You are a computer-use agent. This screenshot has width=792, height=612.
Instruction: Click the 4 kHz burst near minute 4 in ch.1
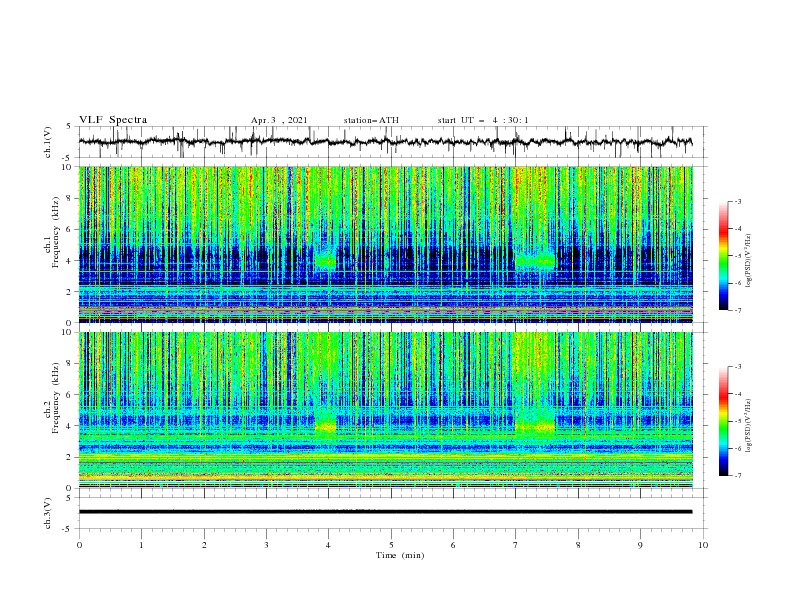pyautogui.click(x=325, y=260)
